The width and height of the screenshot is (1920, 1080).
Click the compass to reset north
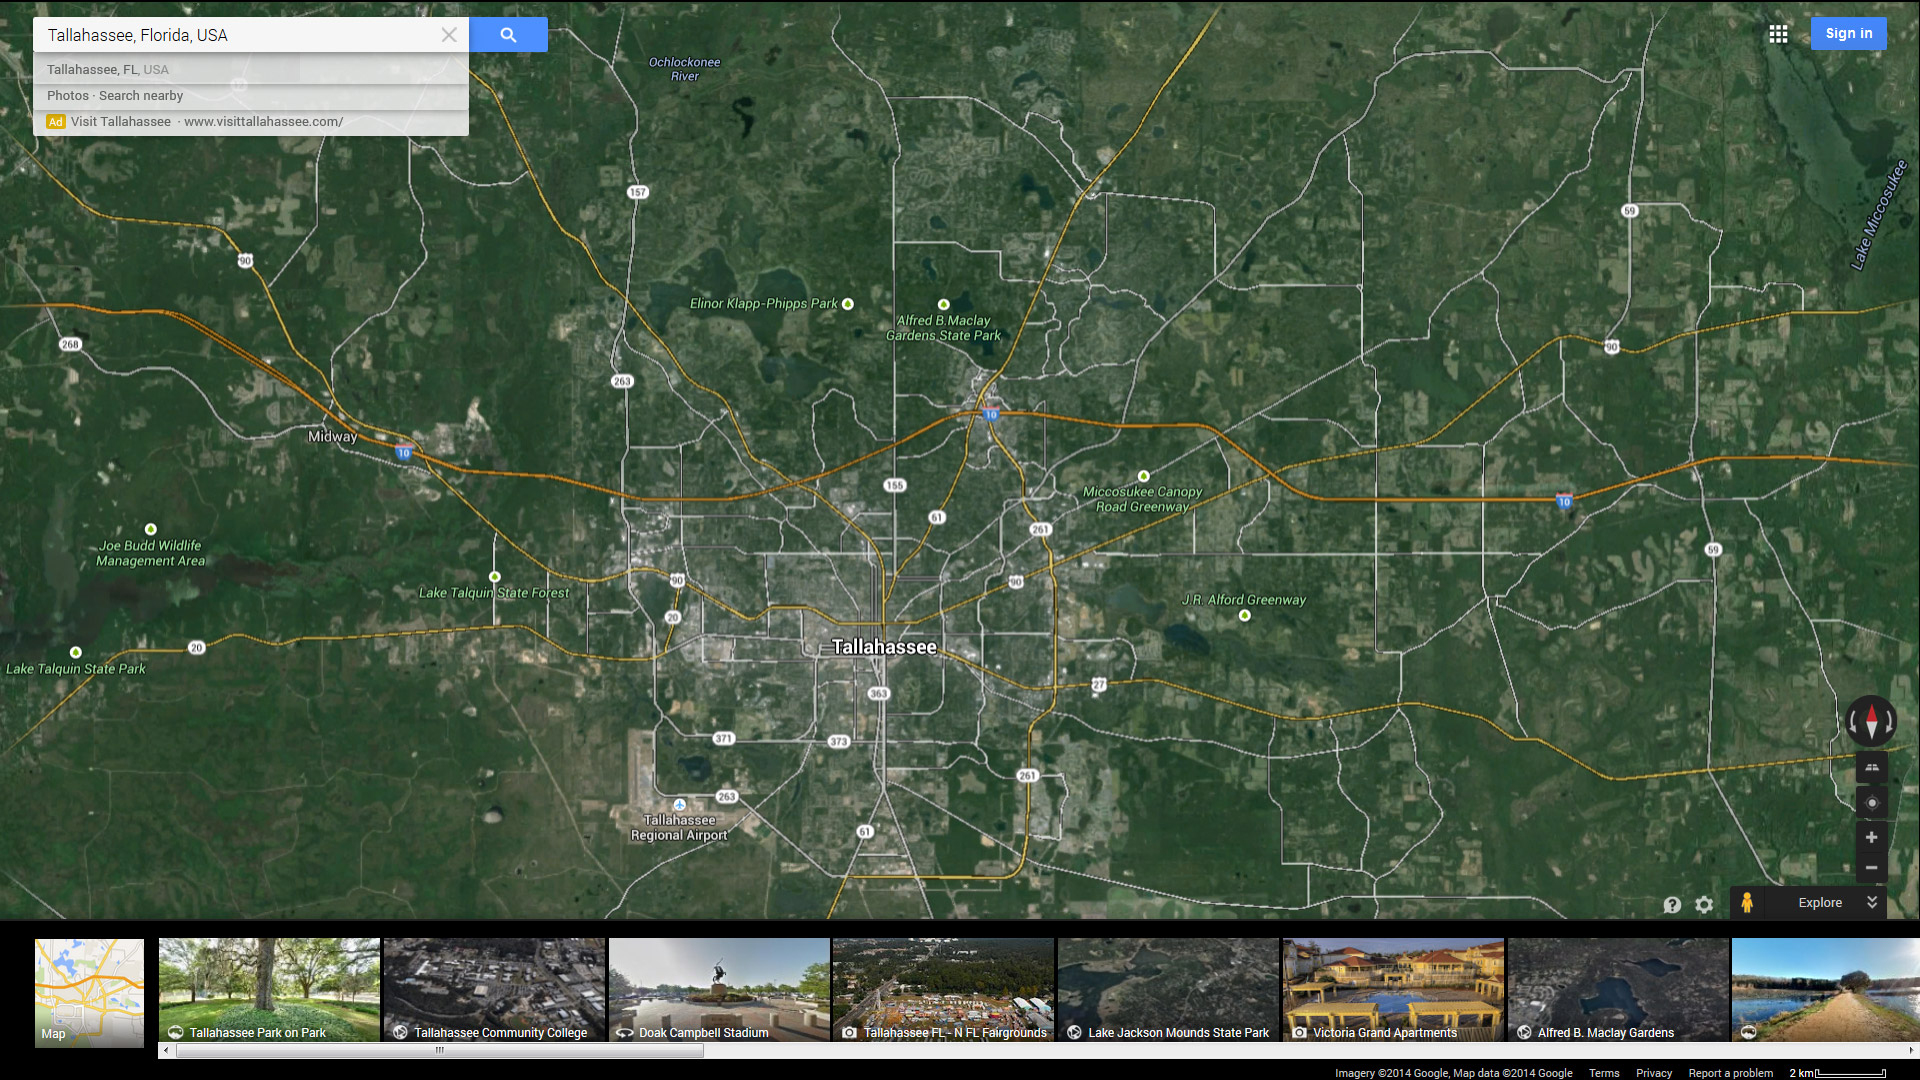pos(1871,721)
